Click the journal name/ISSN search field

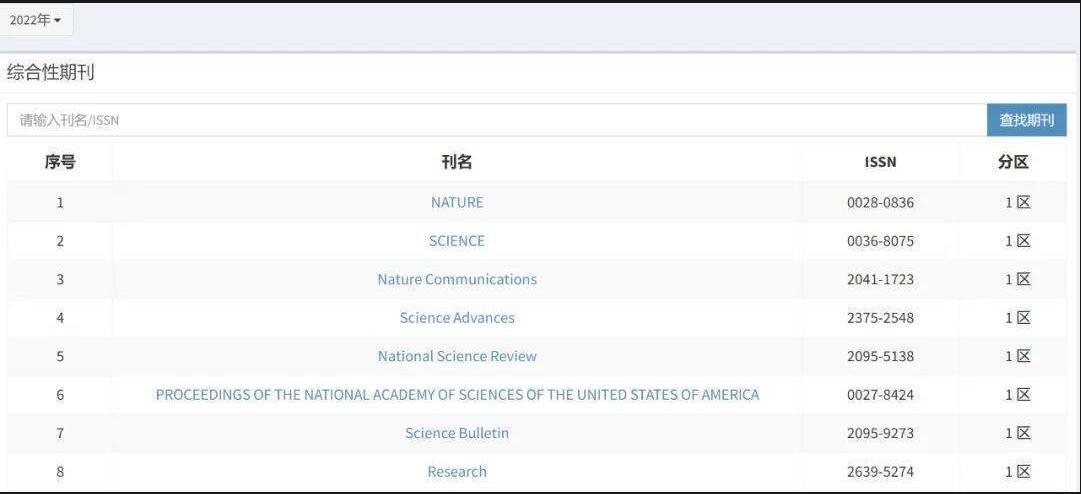coord(496,120)
